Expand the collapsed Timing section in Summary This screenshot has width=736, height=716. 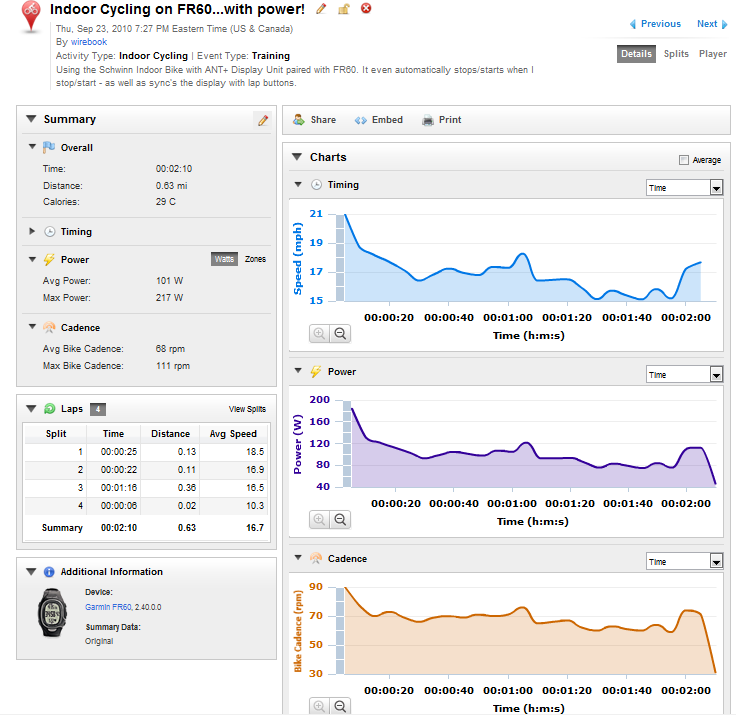[x=32, y=231]
